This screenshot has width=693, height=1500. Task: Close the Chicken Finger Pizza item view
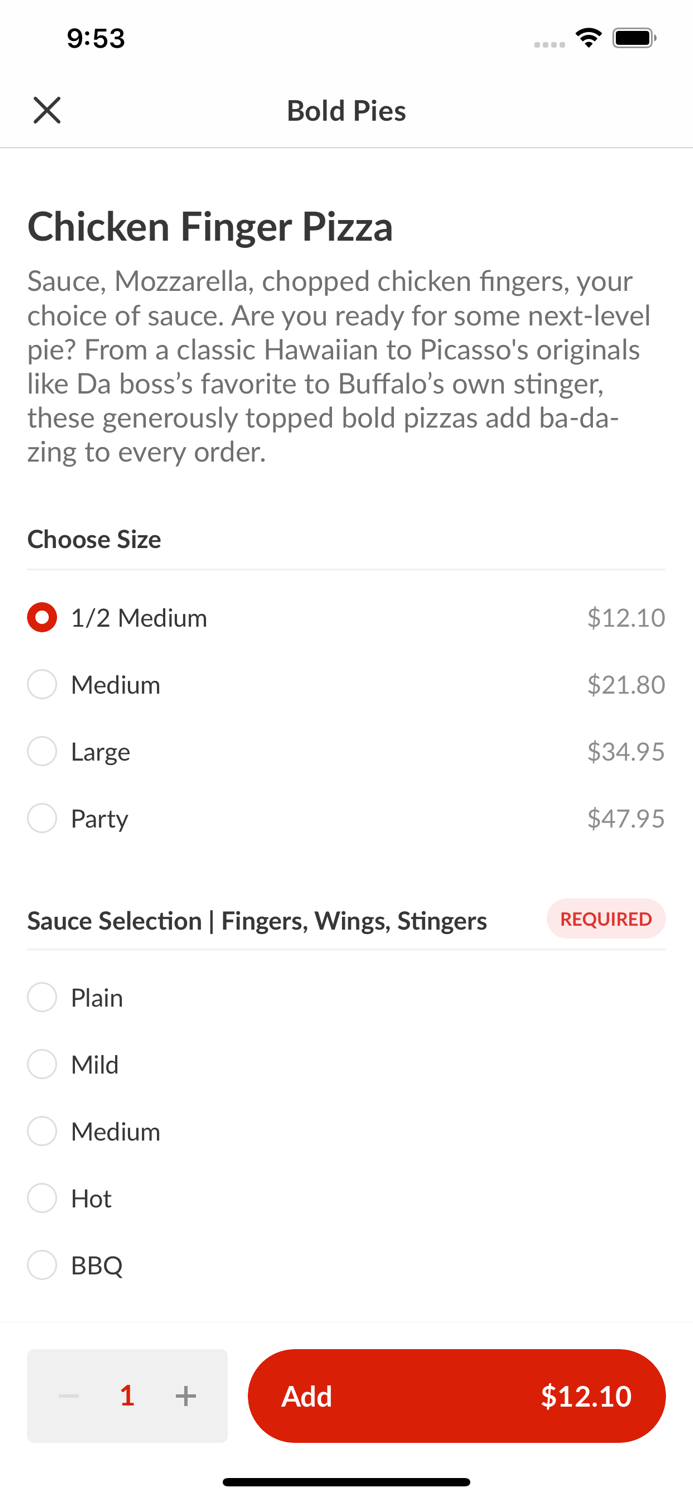[46, 110]
